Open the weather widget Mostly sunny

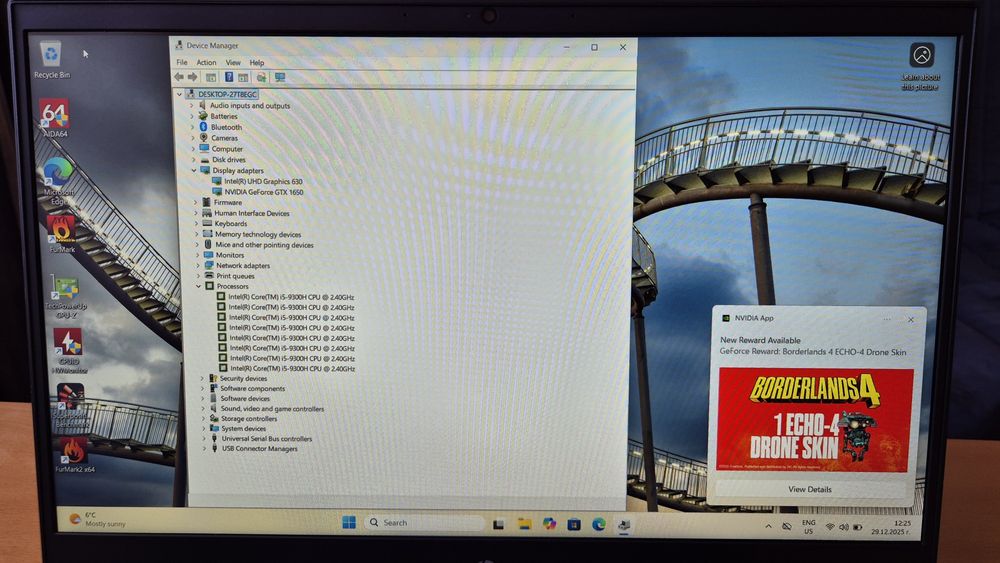point(98,519)
